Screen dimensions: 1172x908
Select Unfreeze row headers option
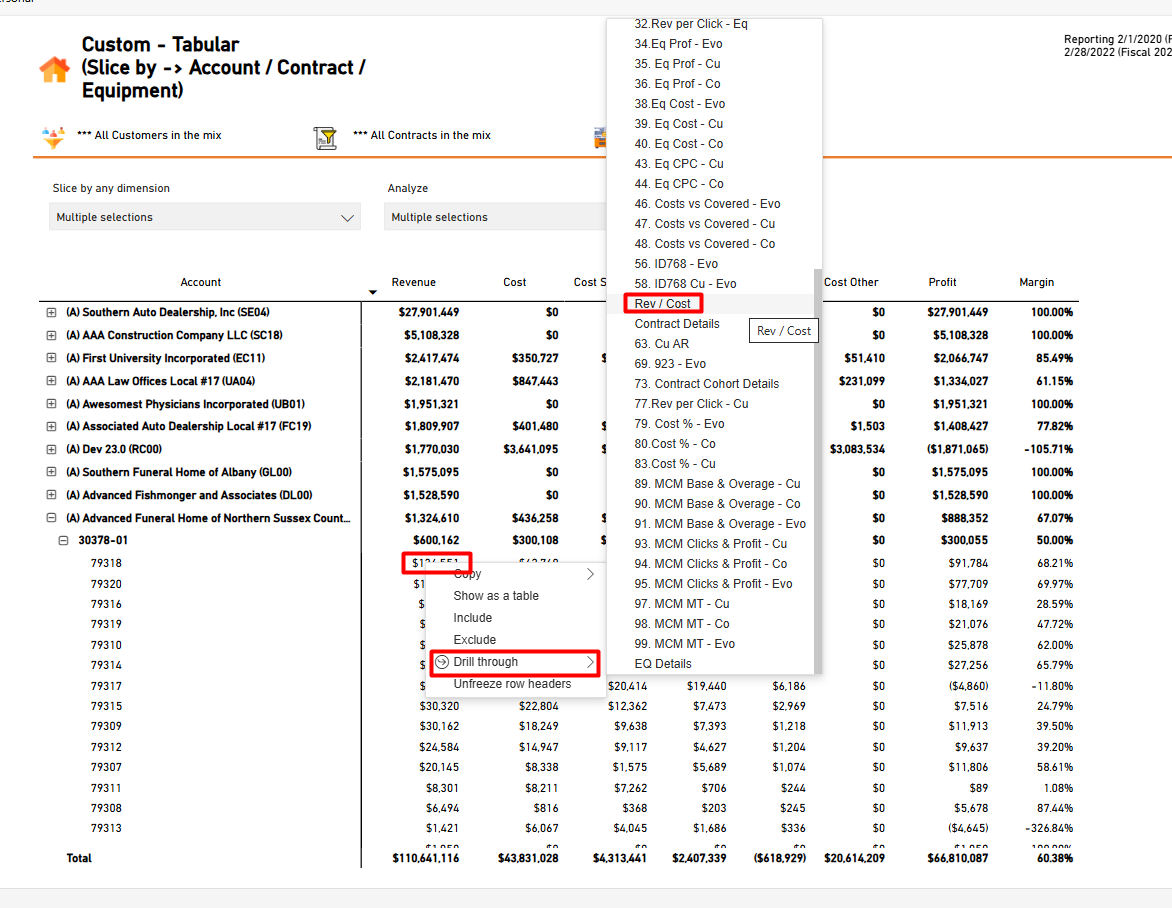point(515,684)
